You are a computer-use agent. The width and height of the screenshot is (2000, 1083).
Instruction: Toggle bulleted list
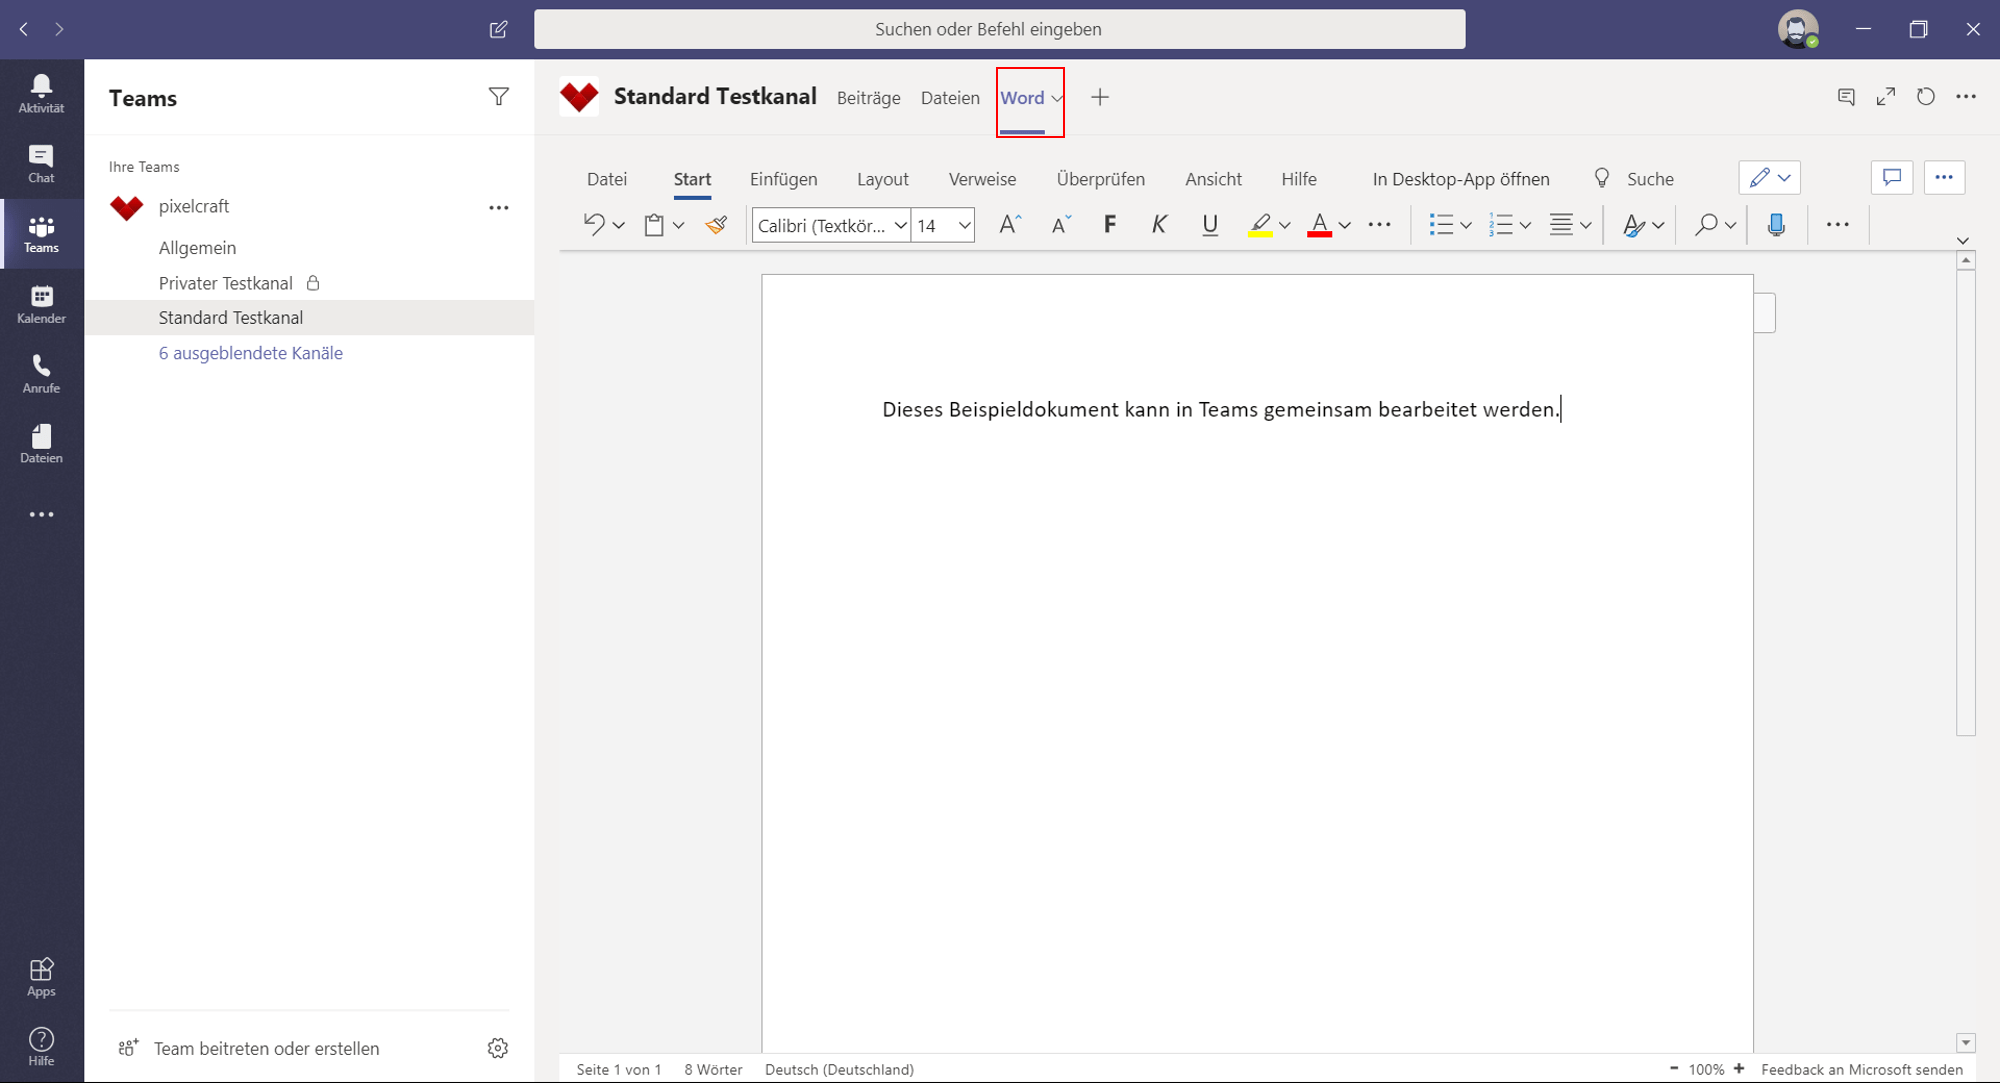pos(1441,225)
